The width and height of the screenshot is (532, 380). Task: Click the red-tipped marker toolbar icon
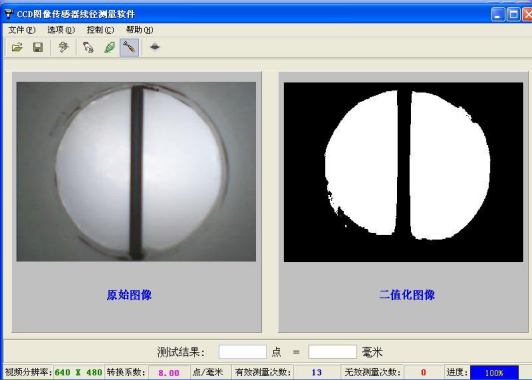88,47
